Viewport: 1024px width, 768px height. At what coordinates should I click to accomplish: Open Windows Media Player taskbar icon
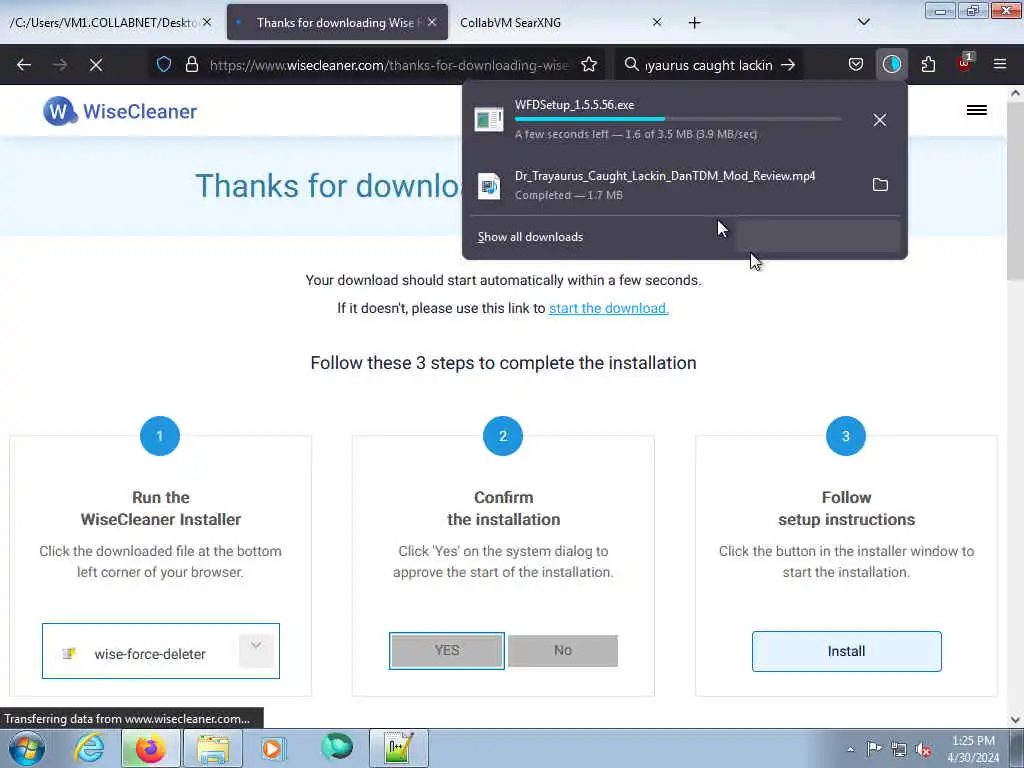(272, 748)
